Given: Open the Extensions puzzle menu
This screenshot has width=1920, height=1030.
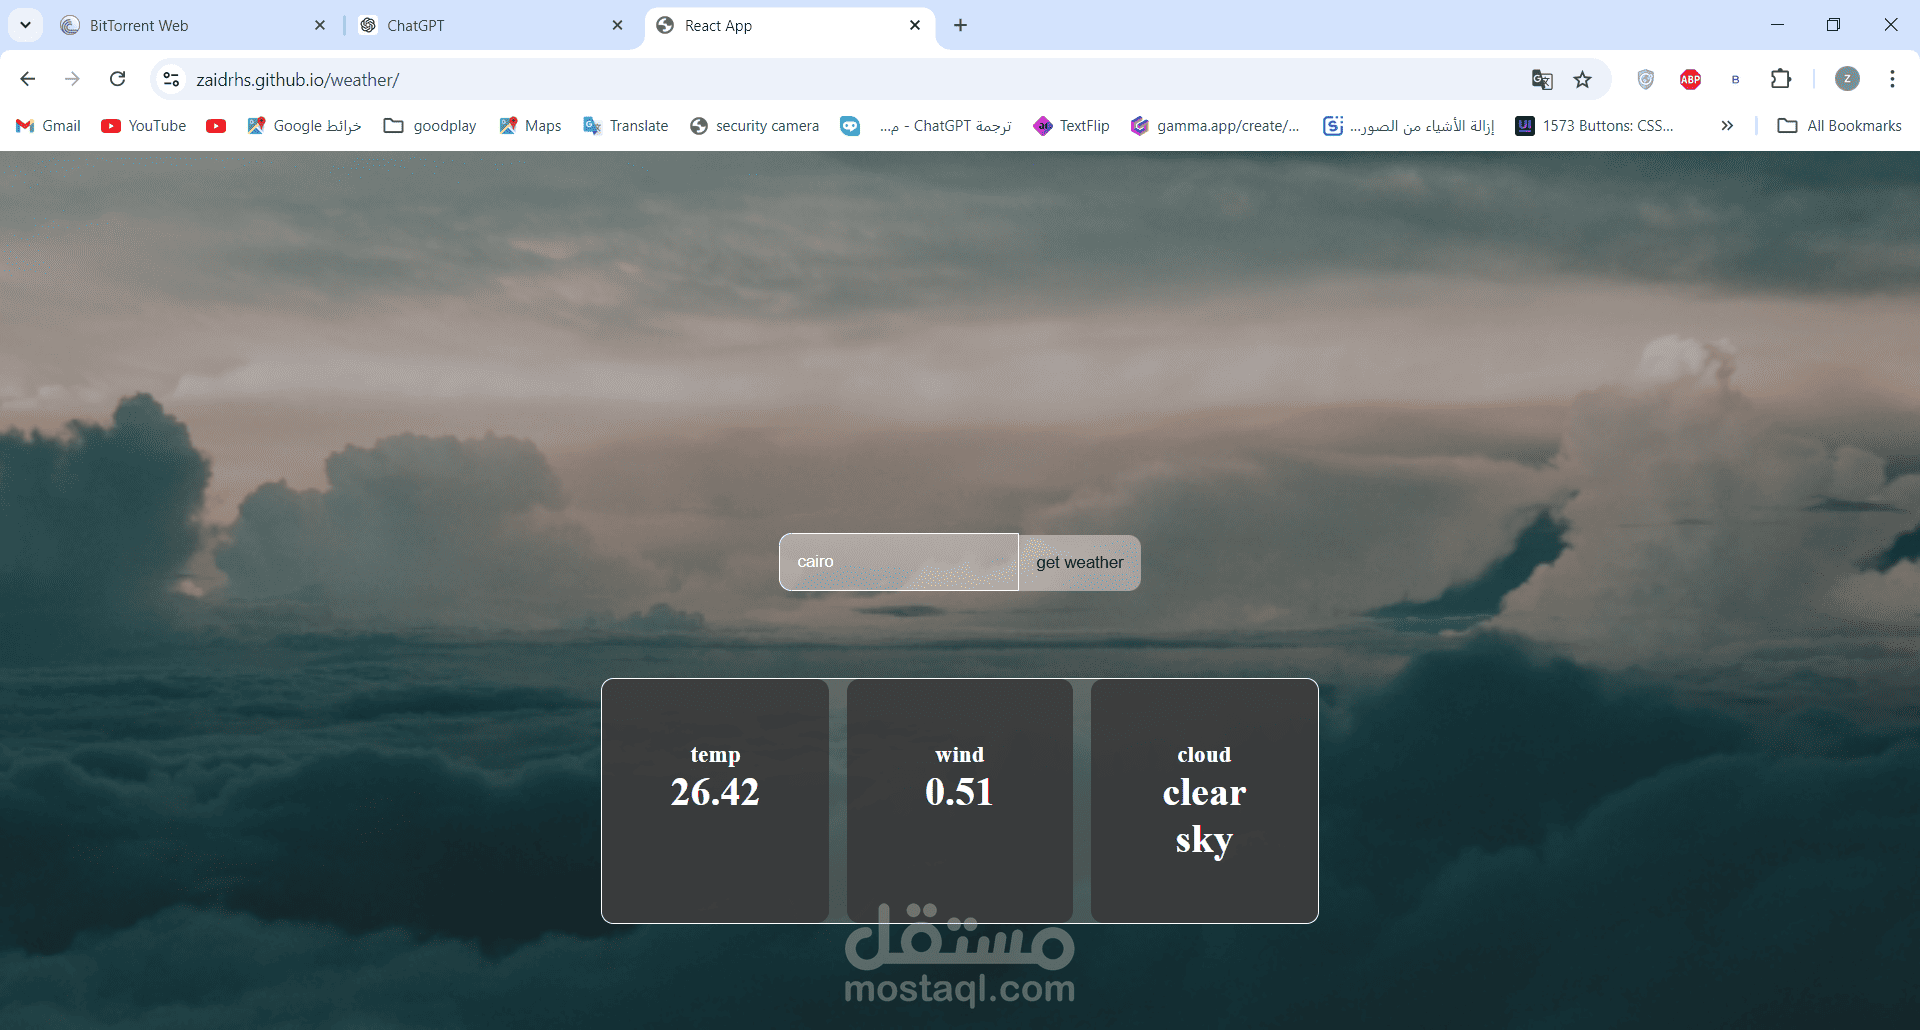Looking at the screenshot, I should (x=1781, y=79).
